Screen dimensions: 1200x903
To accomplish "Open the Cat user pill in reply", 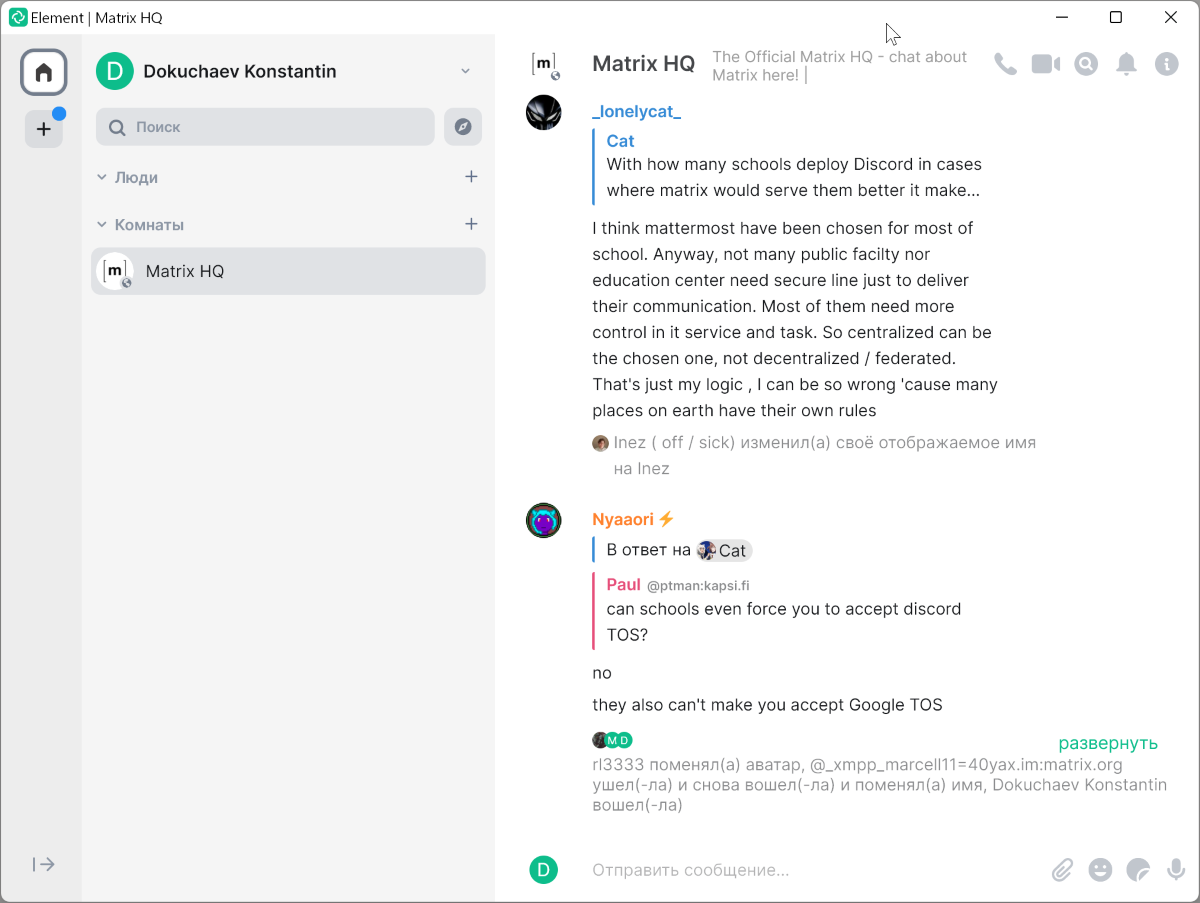I will click(x=724, y=551).
